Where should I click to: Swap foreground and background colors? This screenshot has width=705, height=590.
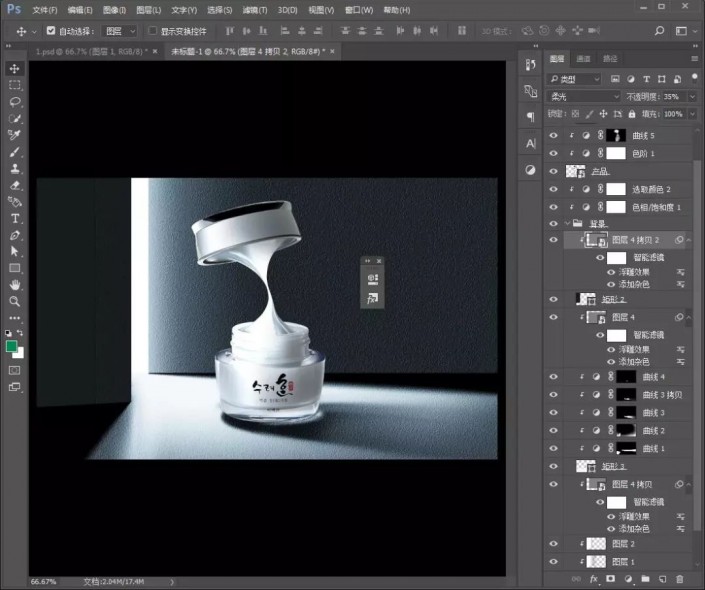20,332
